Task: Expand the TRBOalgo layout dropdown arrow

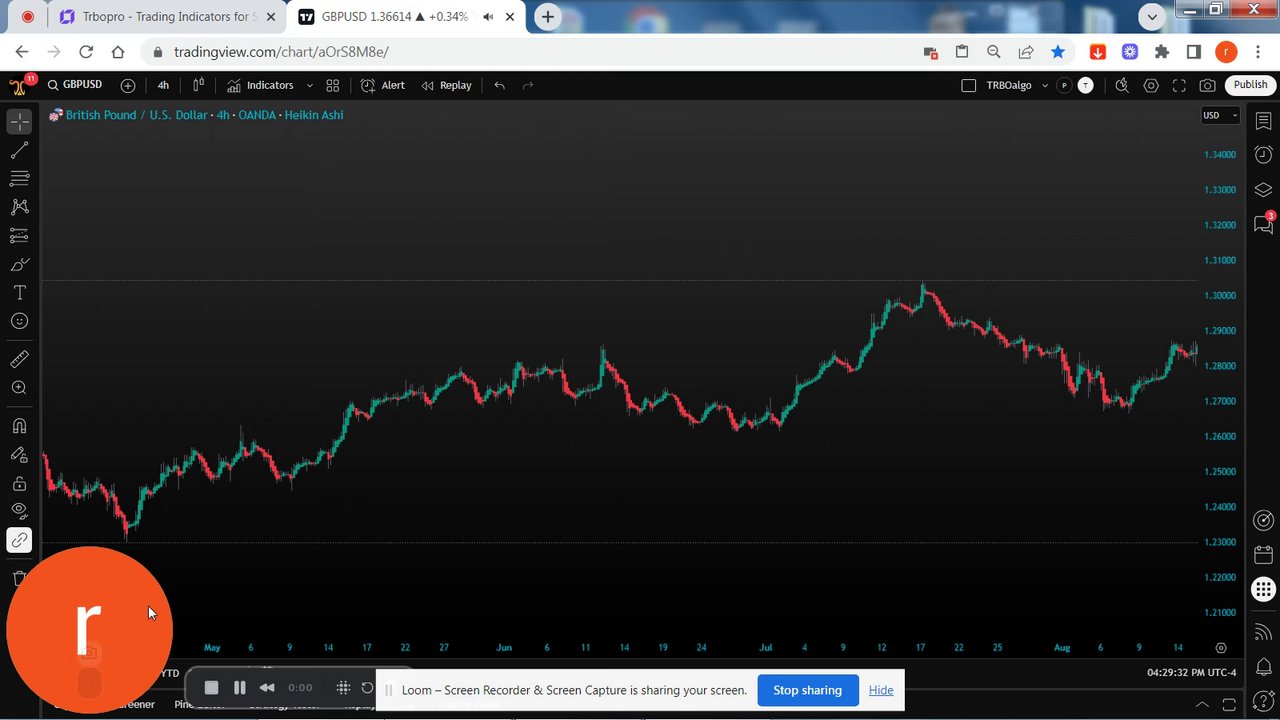Action: [1045, 86]
